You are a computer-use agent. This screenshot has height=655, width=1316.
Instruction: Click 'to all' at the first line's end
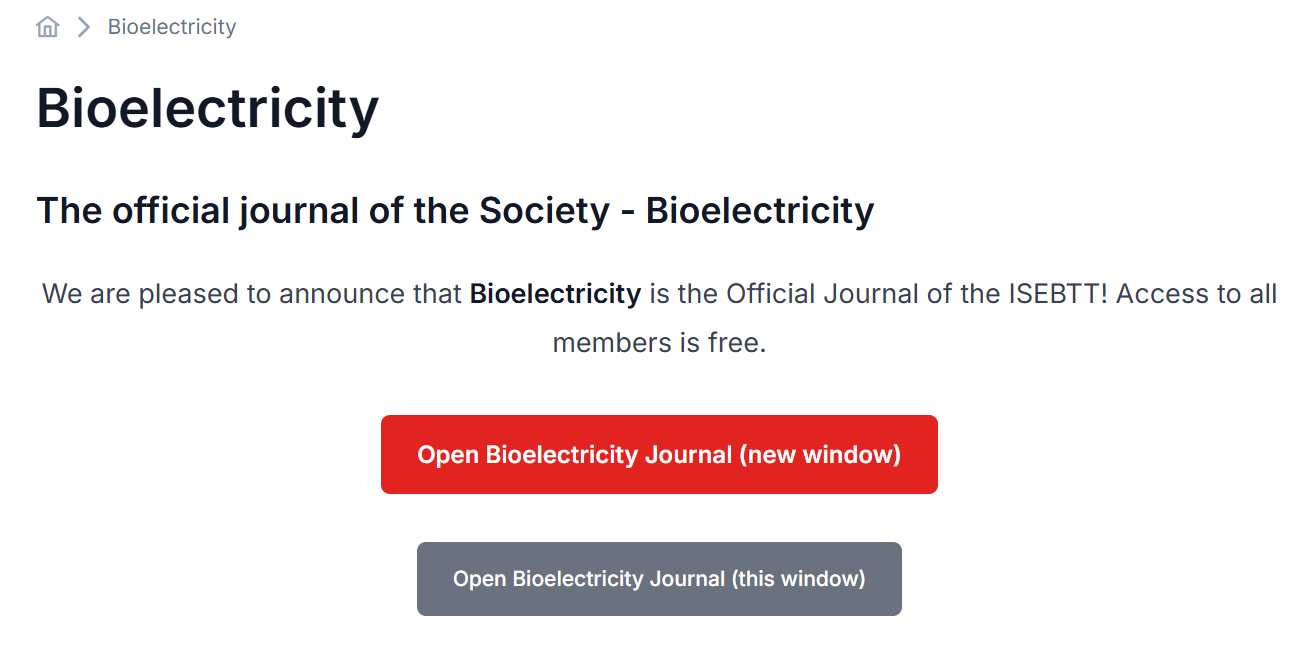point(1250,294)
